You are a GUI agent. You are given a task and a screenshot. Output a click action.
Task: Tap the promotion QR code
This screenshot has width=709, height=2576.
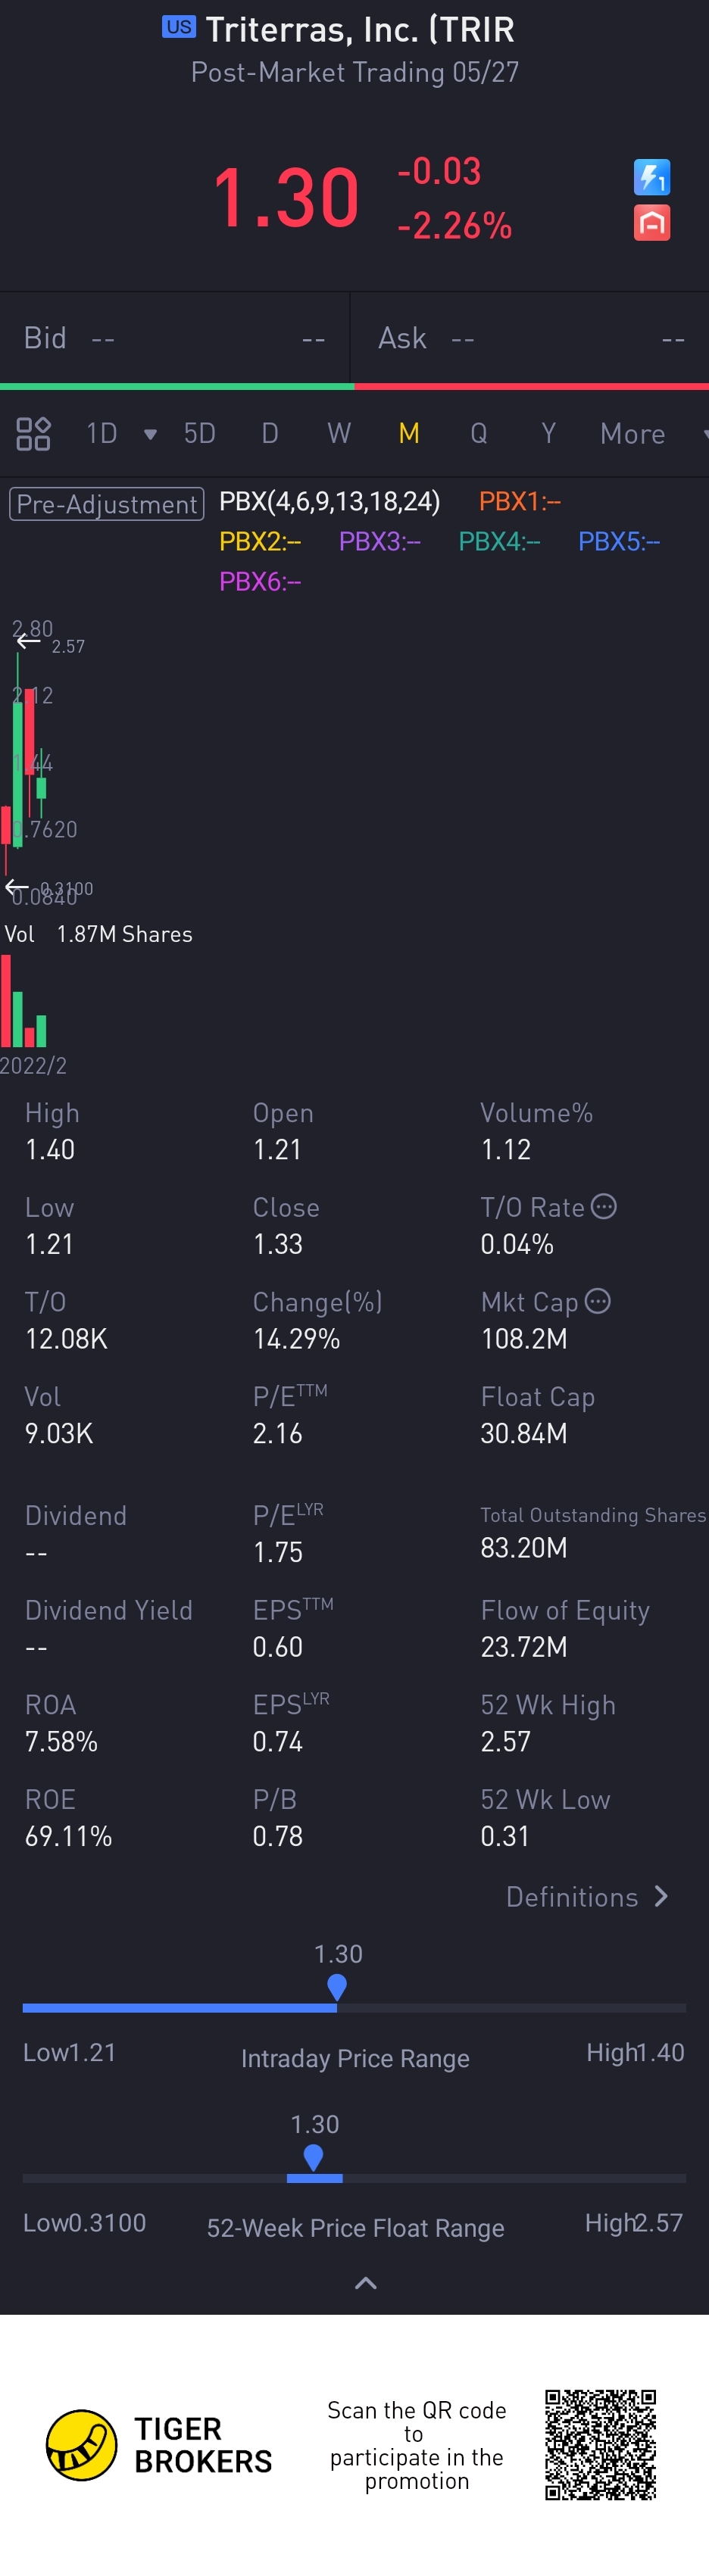(x=600, y=2444)
